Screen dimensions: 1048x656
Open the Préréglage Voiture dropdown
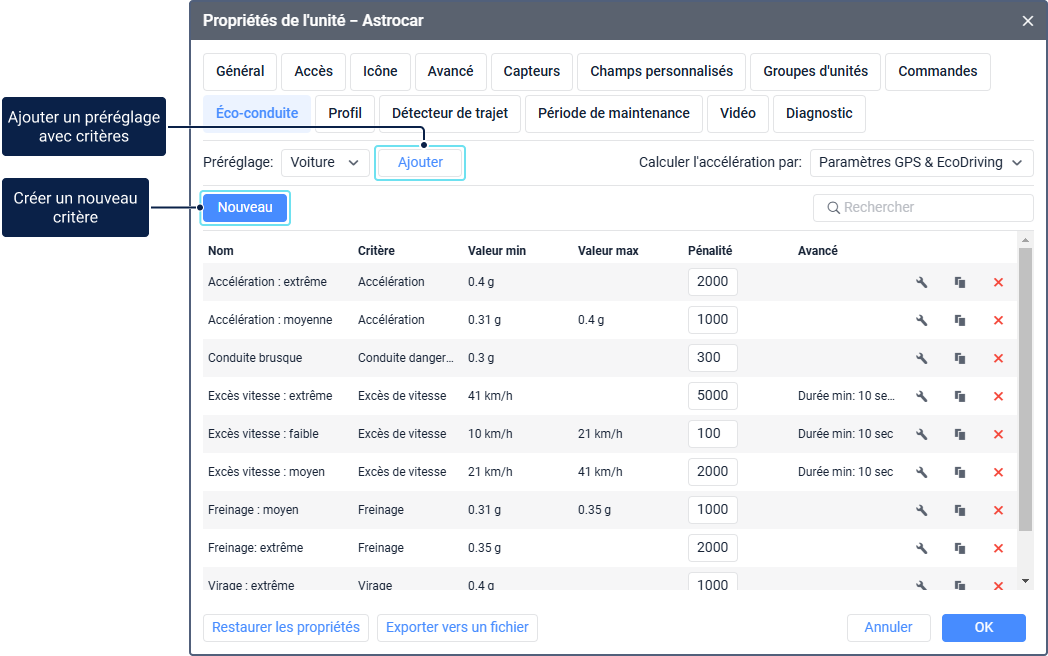(x=325, y=163)
